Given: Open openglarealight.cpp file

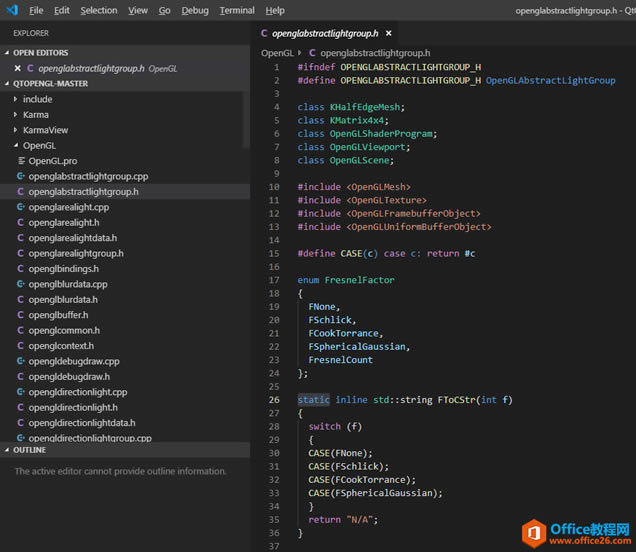Looking at the screenshot, I should click(125, 207).
